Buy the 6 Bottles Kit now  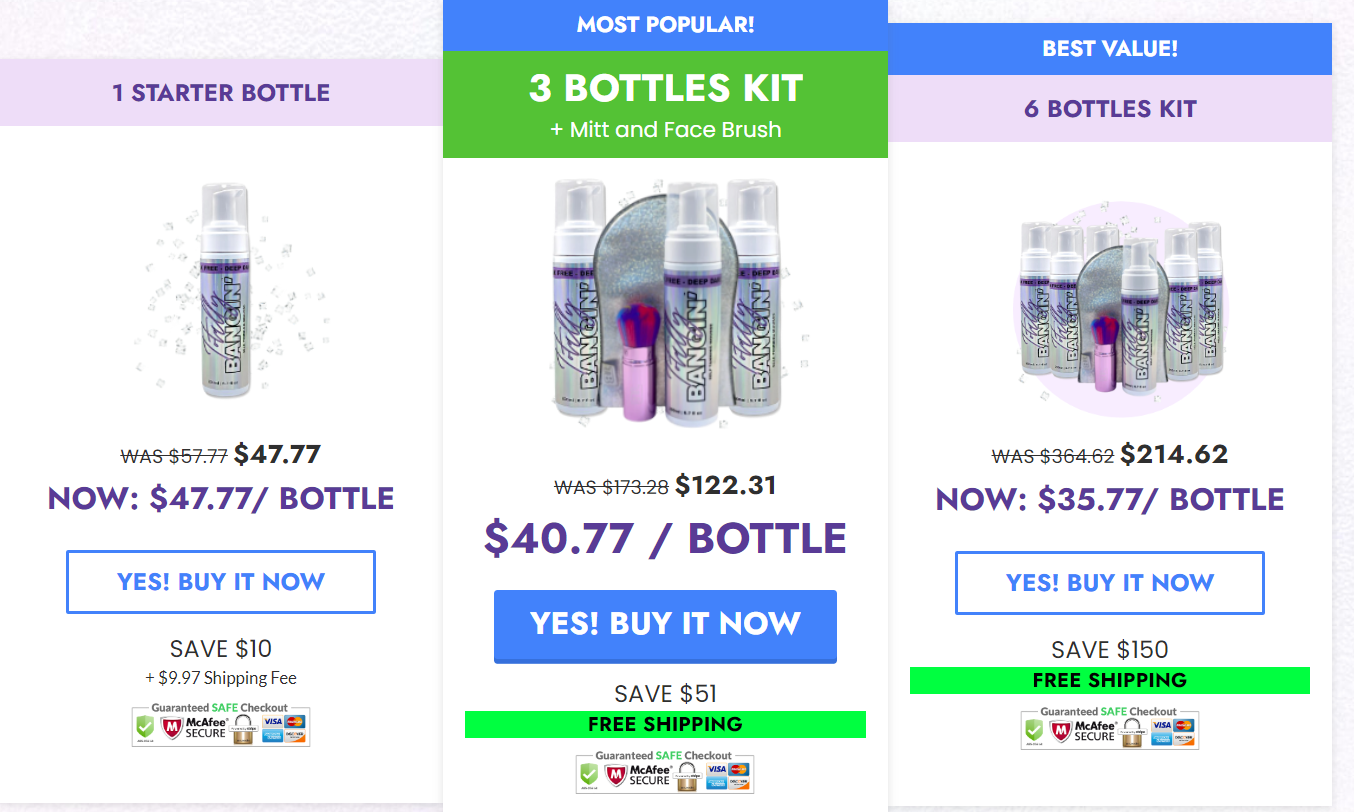pos(1109,583)
